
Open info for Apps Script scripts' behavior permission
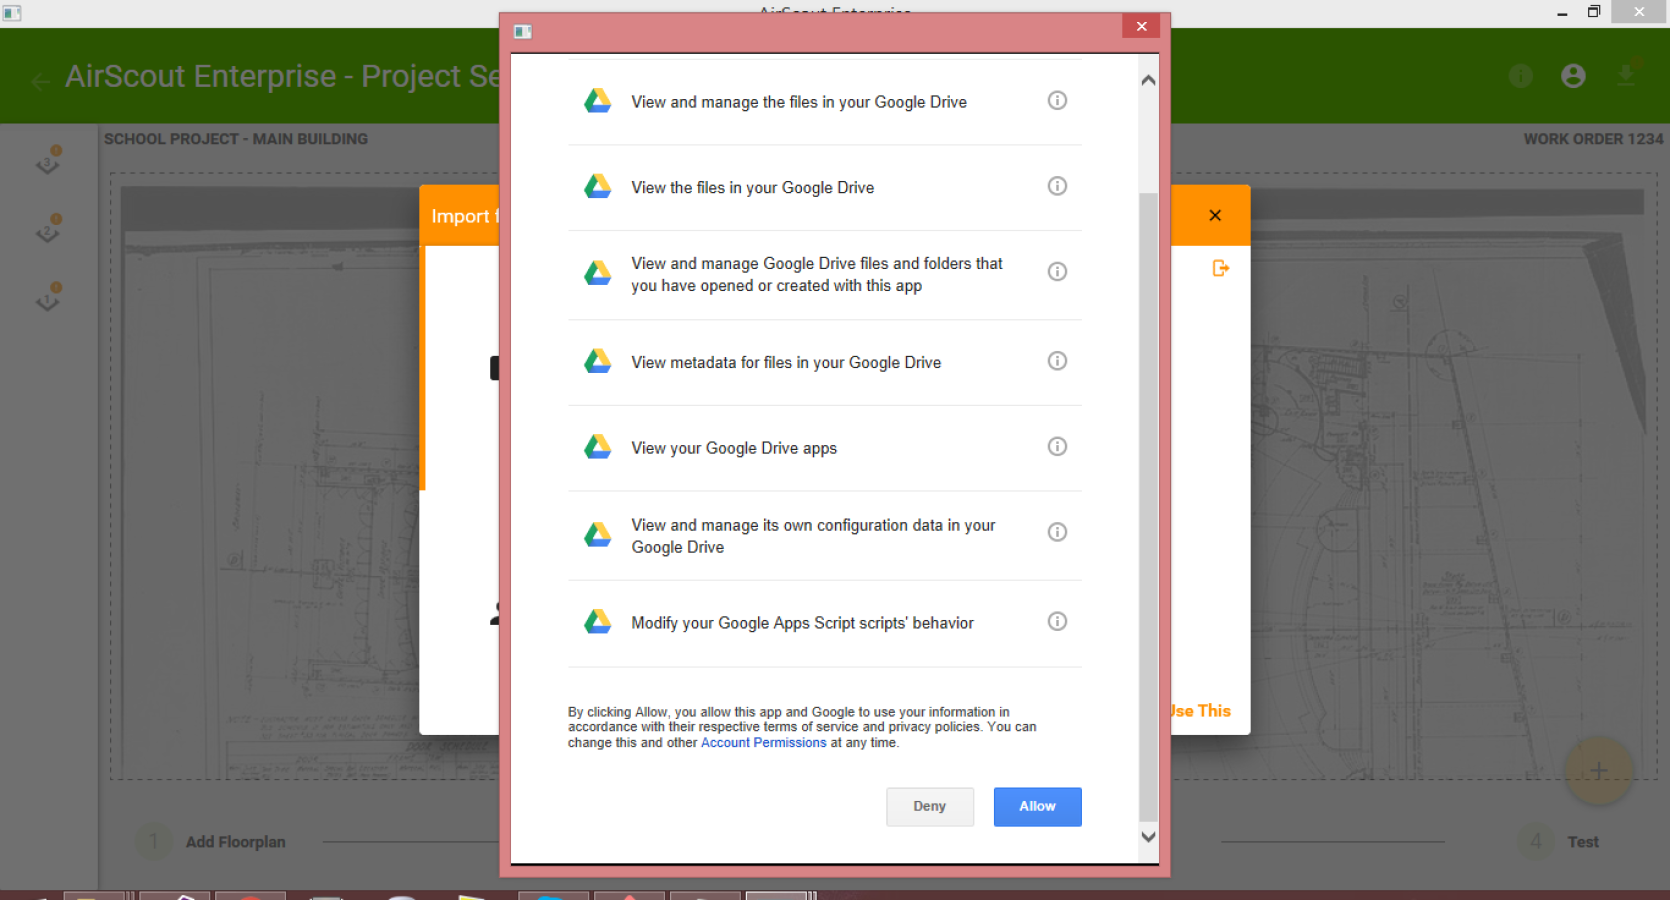pyautogui.click(x=1057, y=621)
